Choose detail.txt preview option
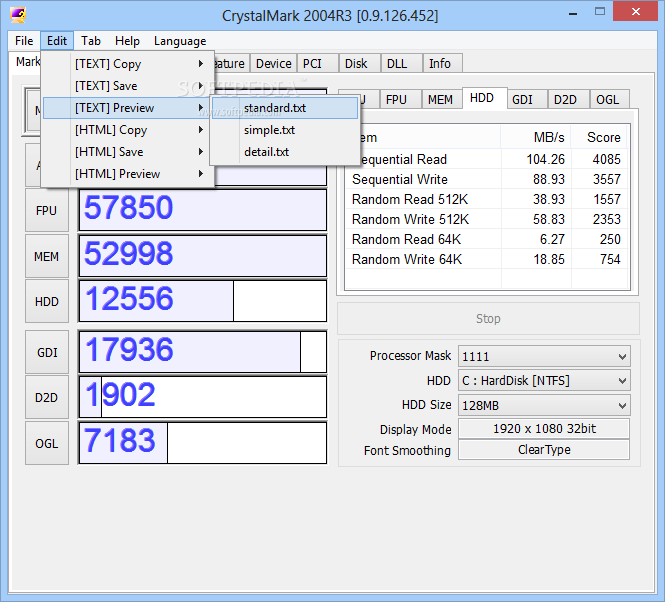This screenshot has height=602, width=665. coord(285,152)
